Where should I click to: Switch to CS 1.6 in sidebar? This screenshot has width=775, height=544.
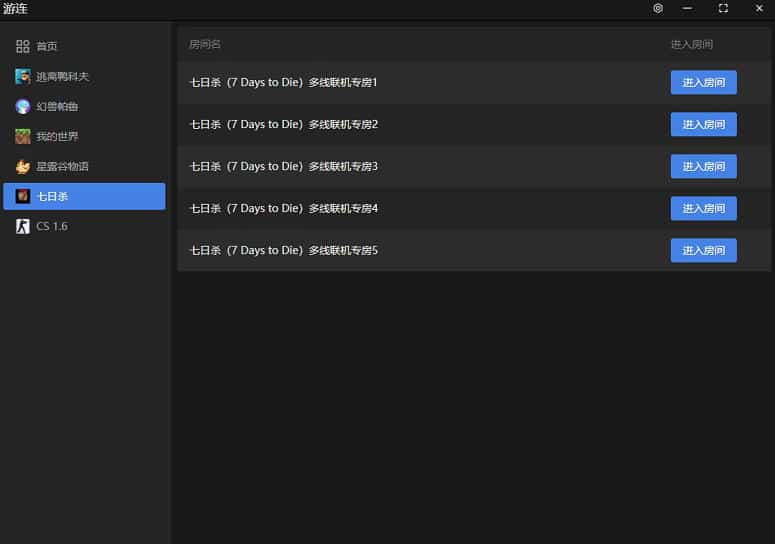click(85, 226)
